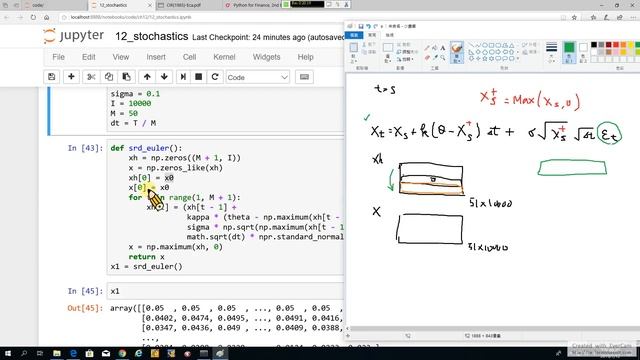
Task: Go to browser home page icon
Action: [x=47, y=17]
